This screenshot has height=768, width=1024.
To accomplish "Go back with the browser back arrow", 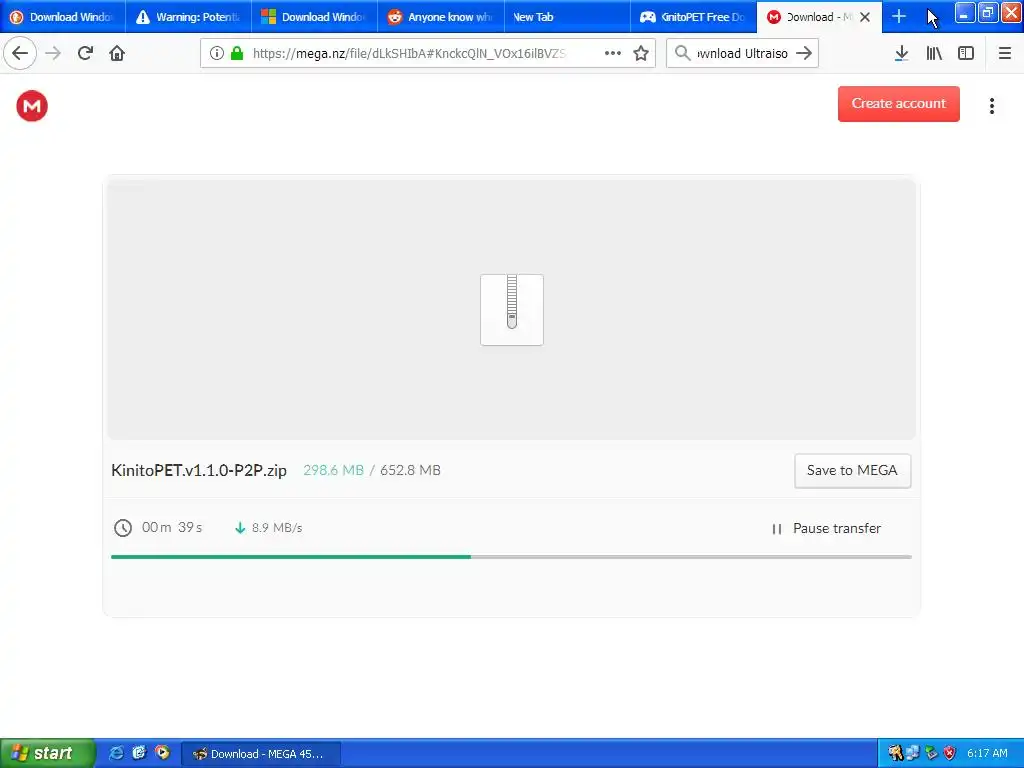I will coord(20,53).
